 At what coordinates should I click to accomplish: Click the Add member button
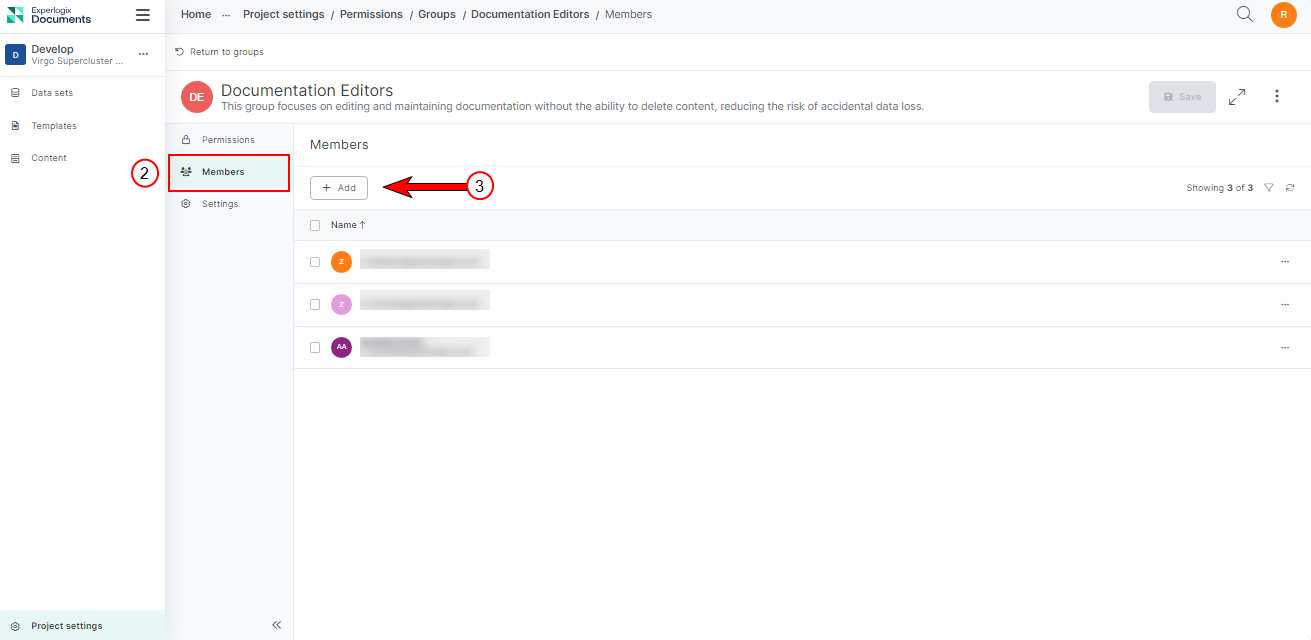[x=339, y=188]
